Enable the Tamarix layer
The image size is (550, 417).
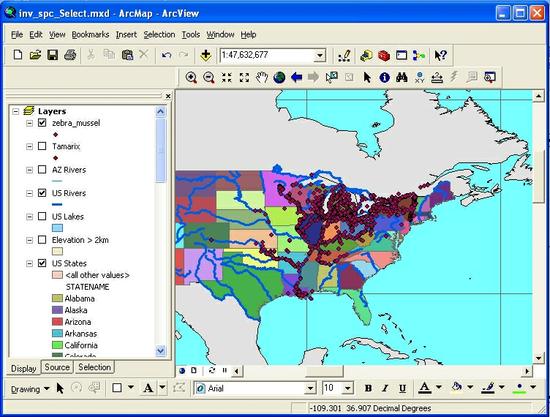[x=42, y=146]
